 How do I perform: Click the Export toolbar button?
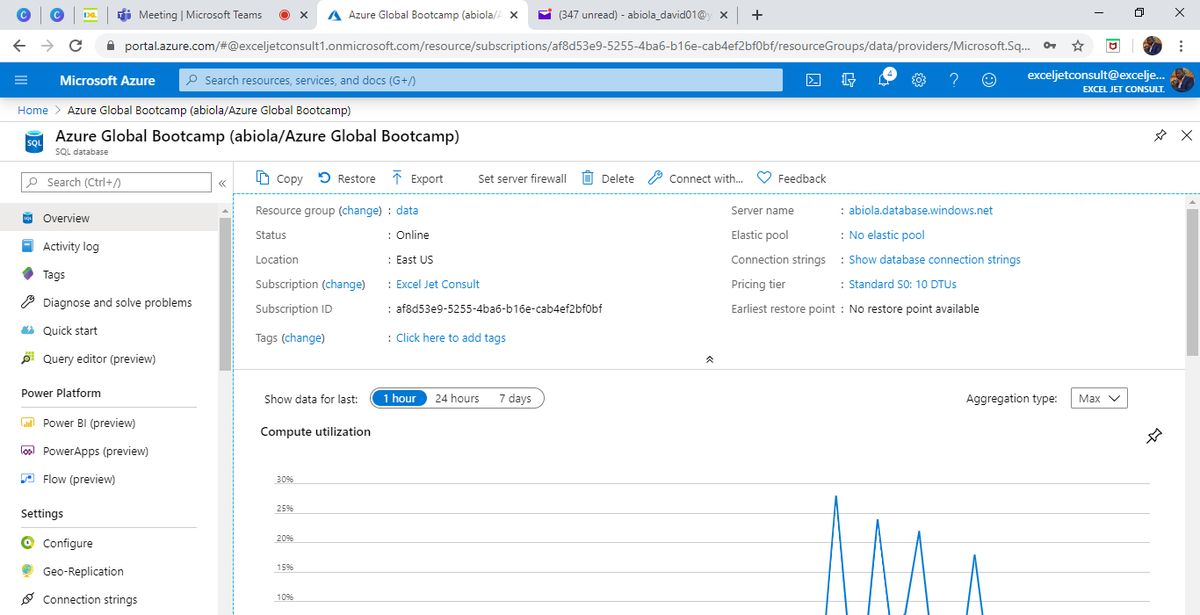coord(417,178)
